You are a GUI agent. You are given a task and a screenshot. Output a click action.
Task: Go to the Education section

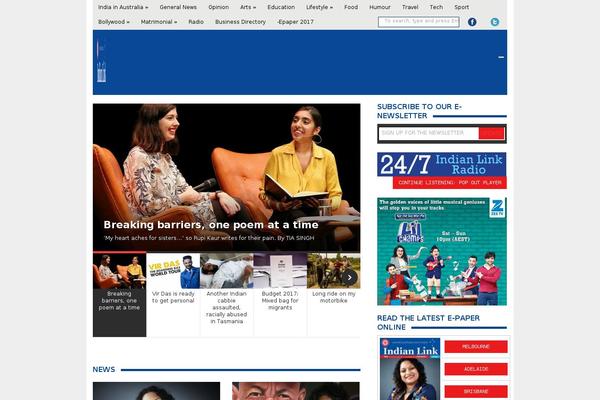coord(281,7)
